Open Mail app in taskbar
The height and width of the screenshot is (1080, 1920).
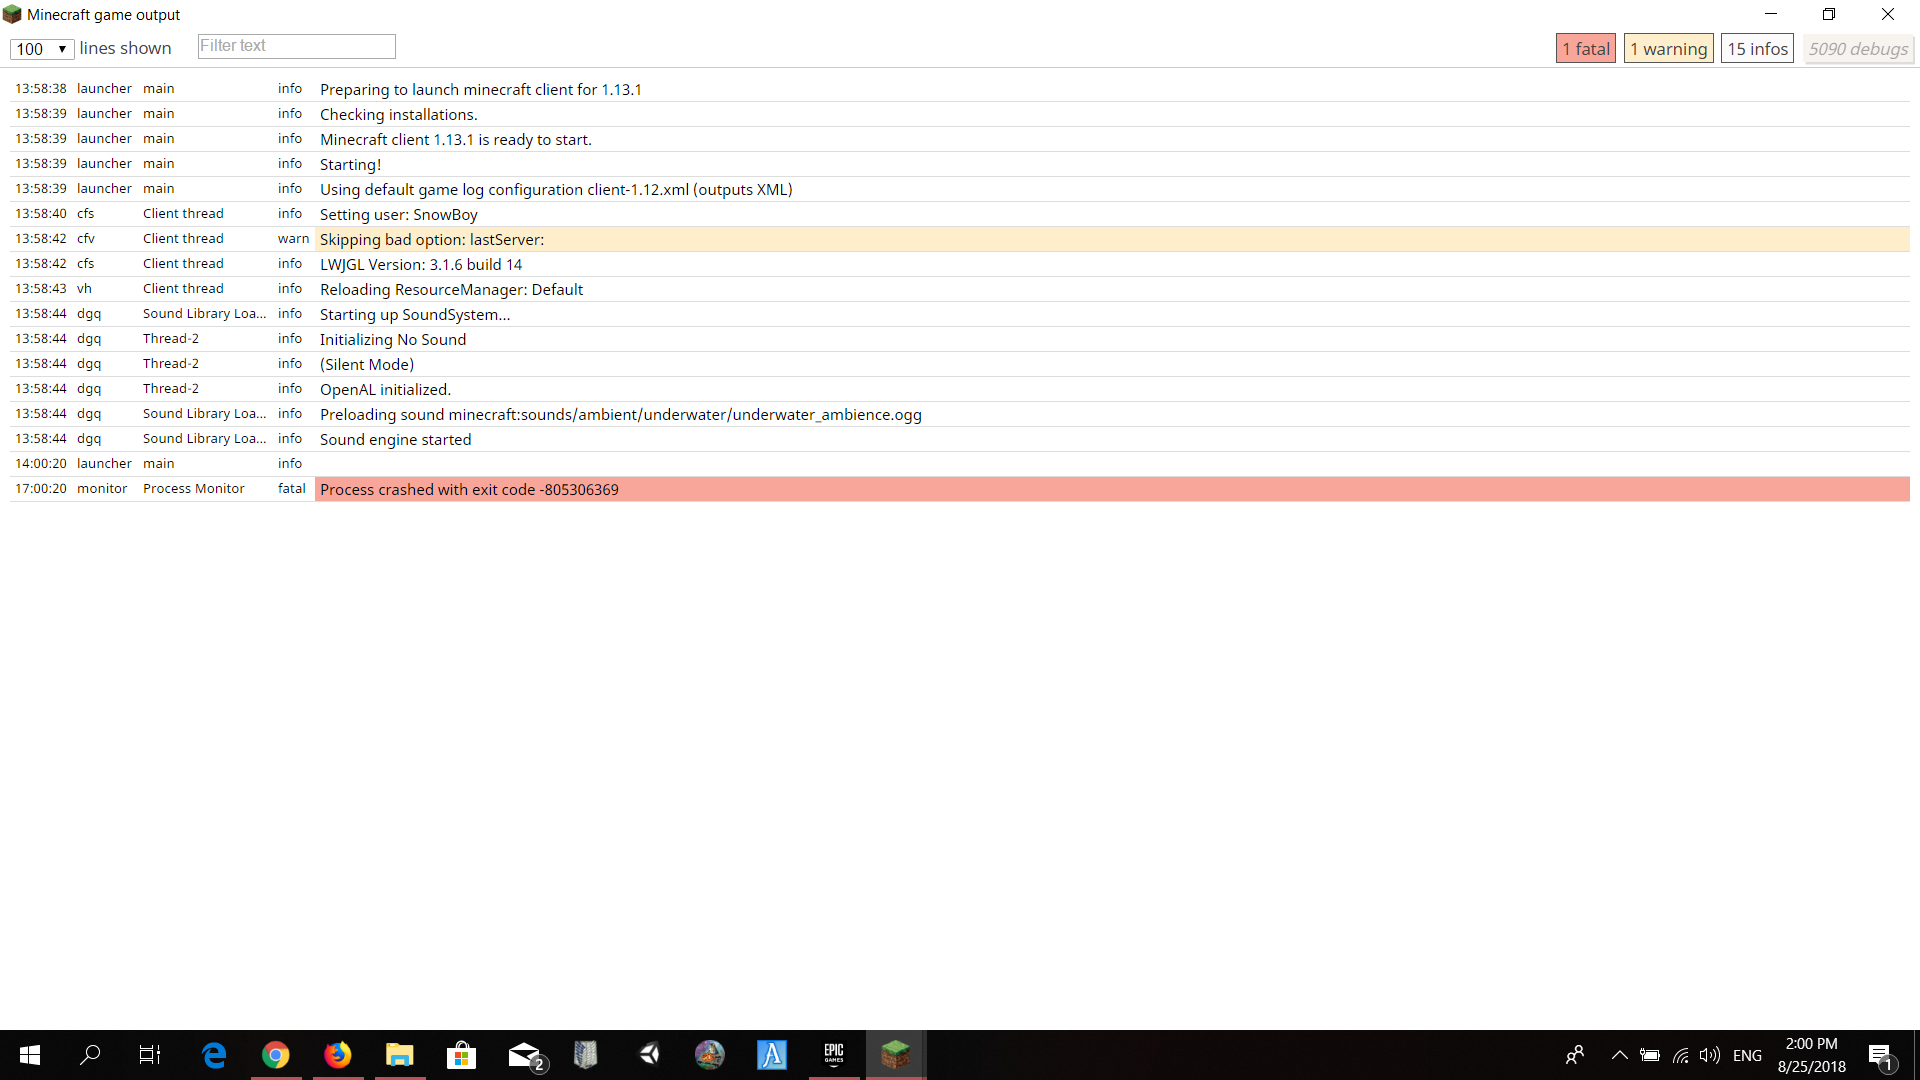524,1054
